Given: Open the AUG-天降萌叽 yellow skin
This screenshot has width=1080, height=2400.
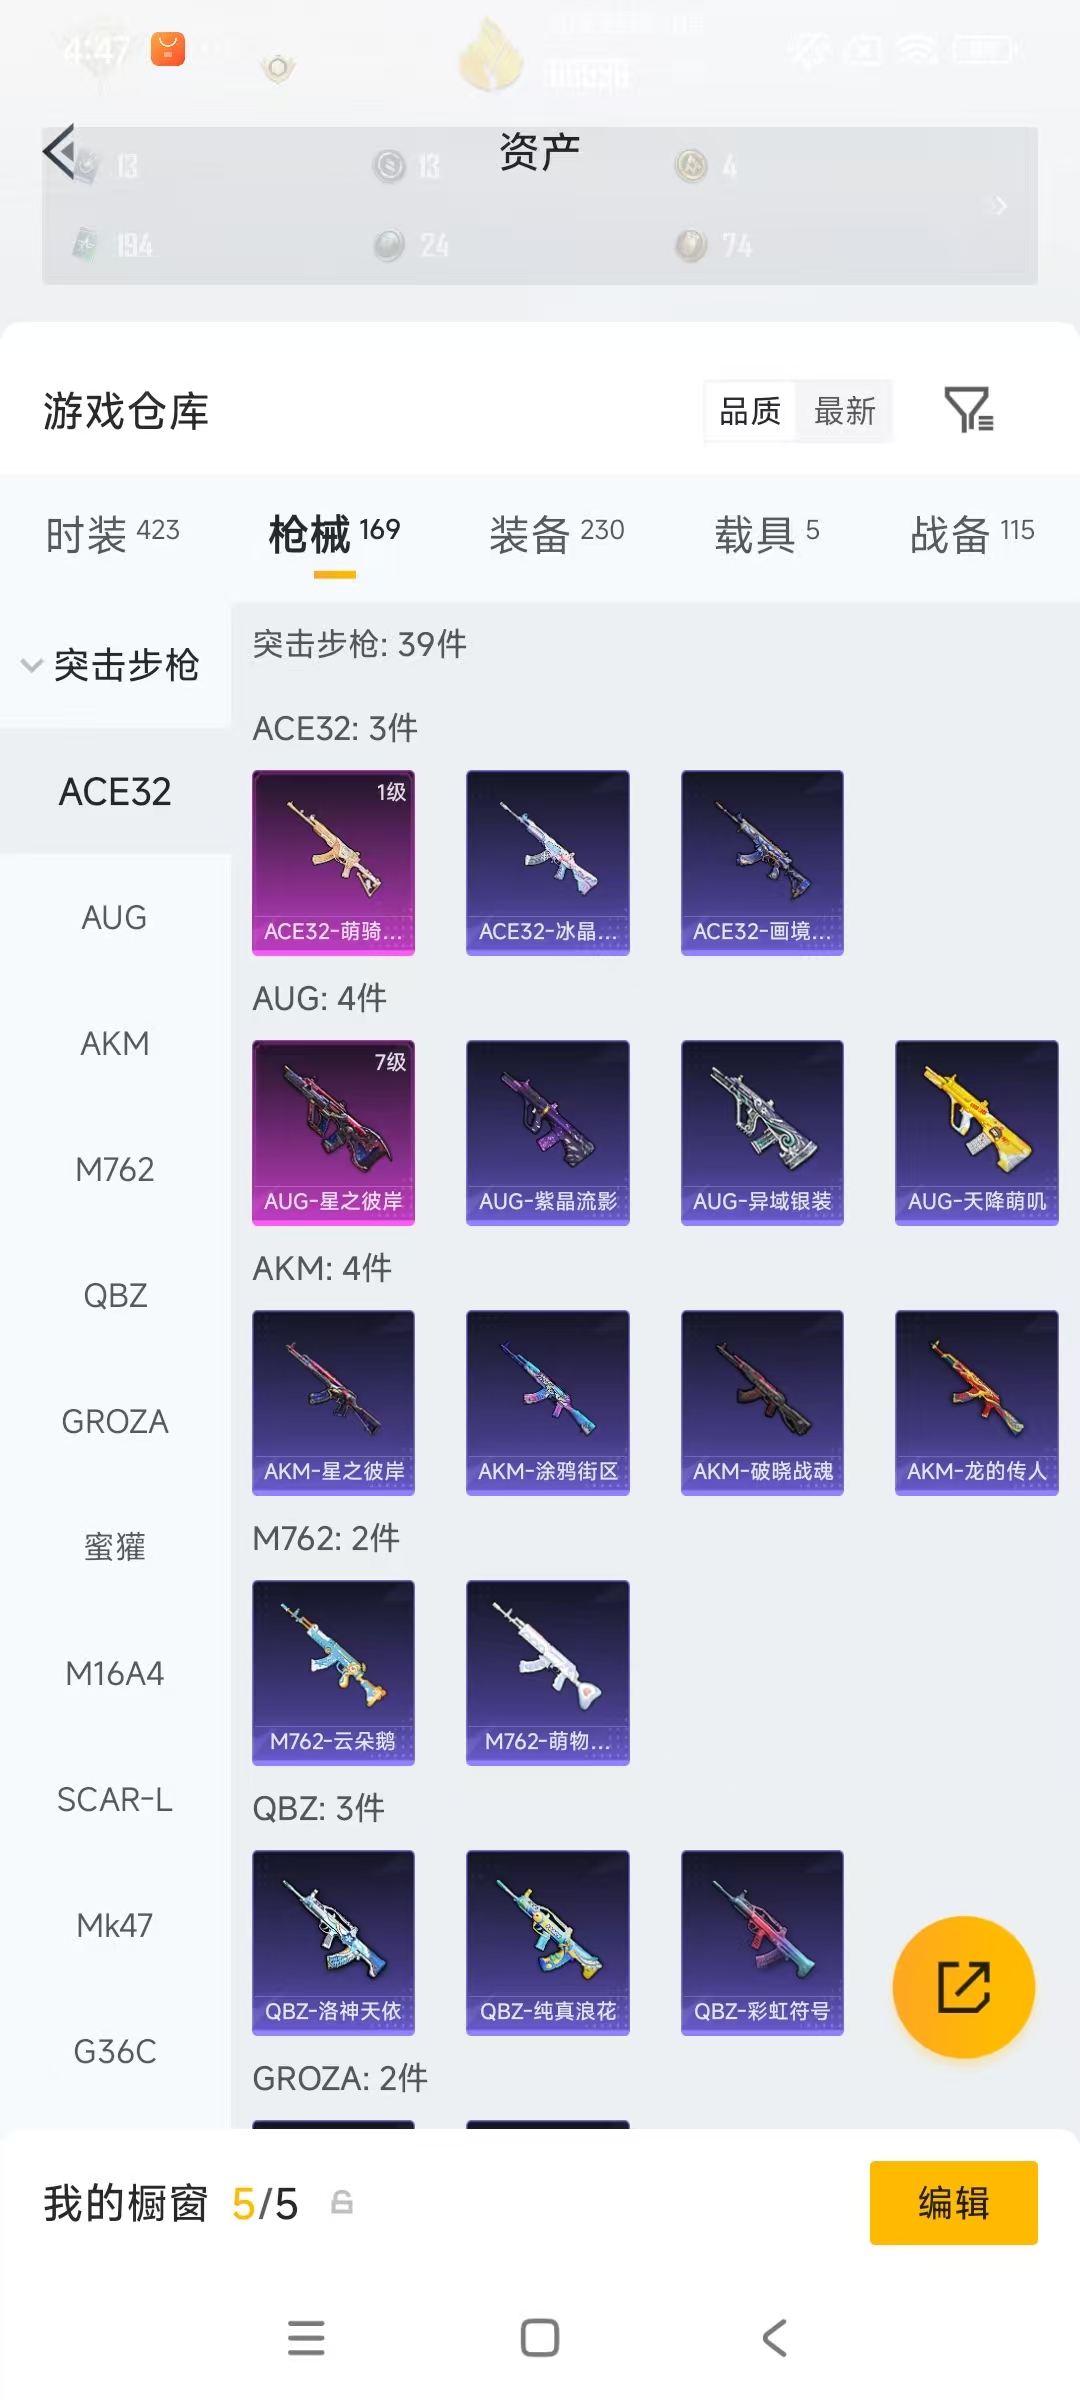Looking at the screenshot, I should click(x=976, y=1132).
